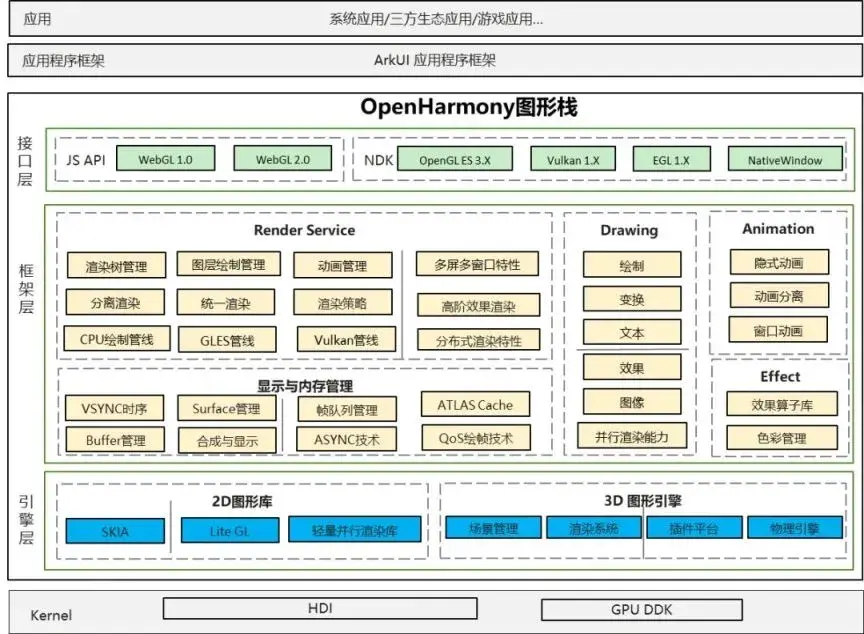Click the Render Service heading

pyautogui.click(x=304, y=230)
